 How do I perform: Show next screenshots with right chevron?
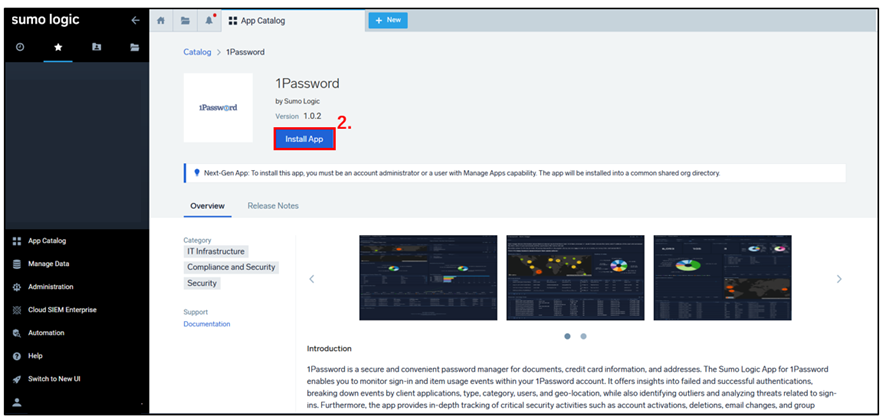839,279
